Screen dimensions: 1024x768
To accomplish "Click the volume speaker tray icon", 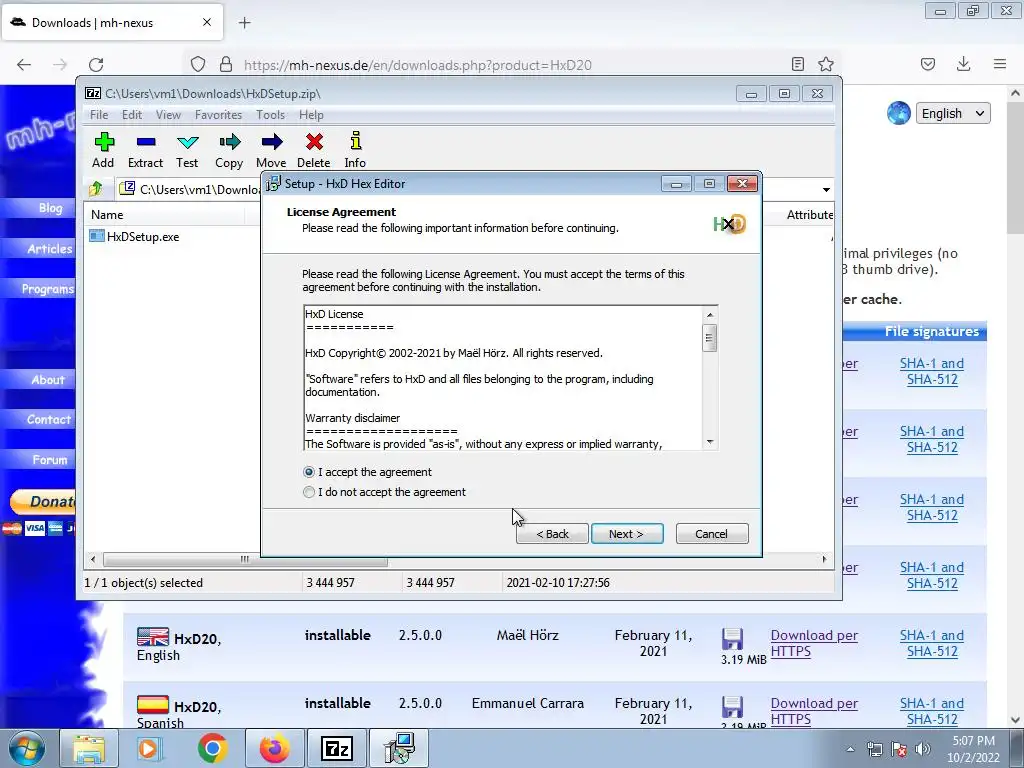I will (923, 749).
